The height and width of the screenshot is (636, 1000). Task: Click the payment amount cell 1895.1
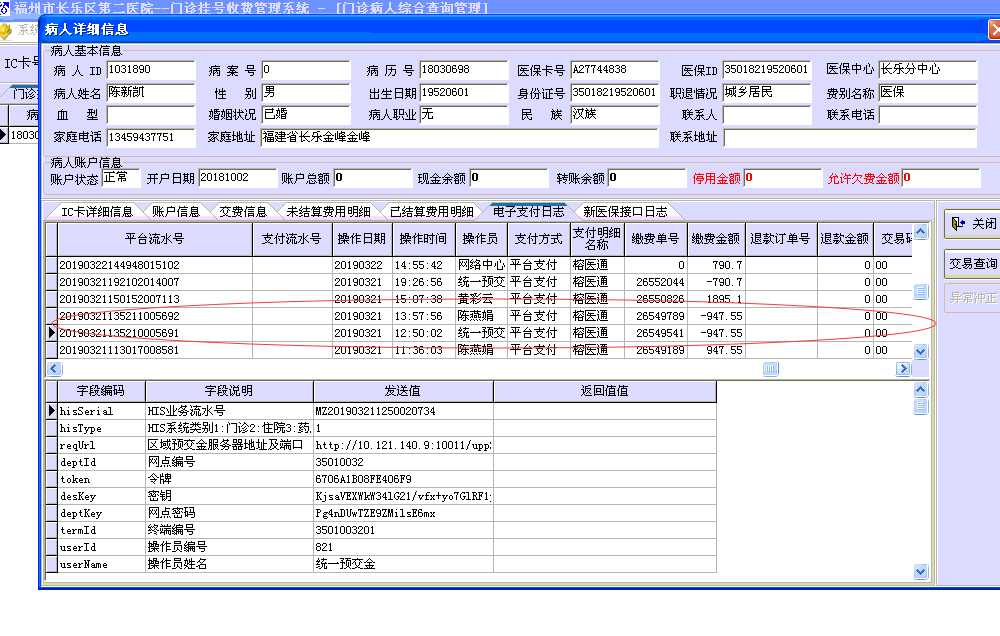coord(716,299)
